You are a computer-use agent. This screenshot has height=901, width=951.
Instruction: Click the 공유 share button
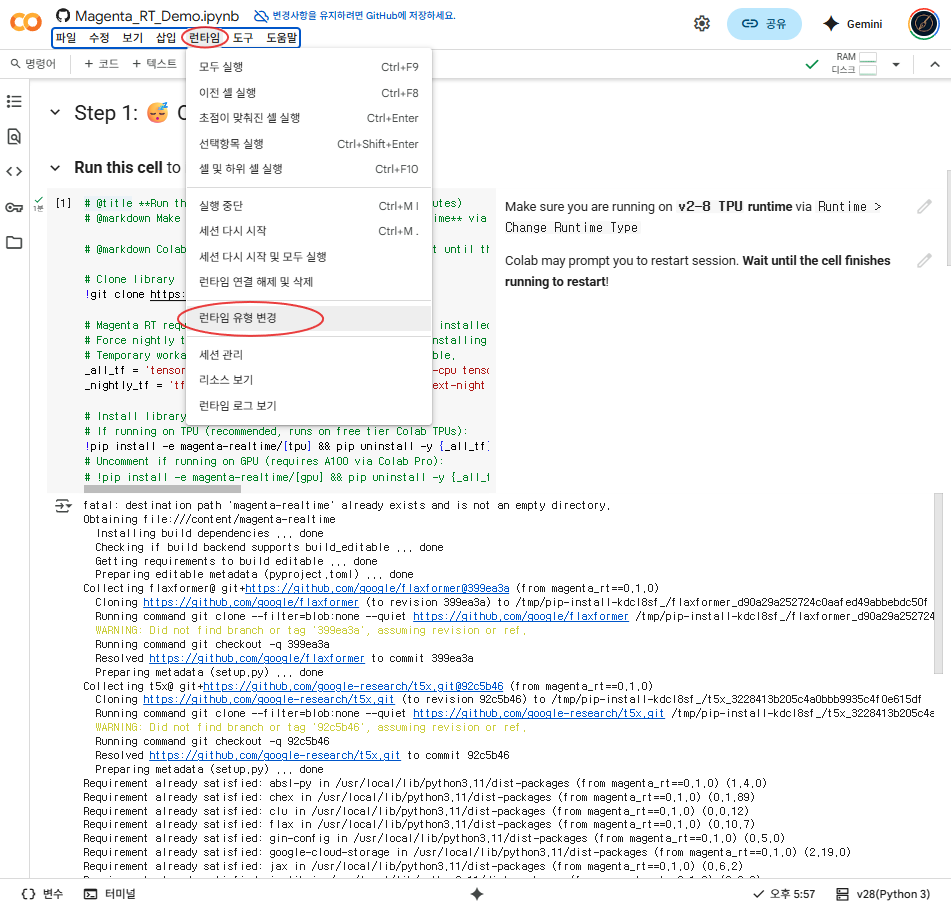764,24
